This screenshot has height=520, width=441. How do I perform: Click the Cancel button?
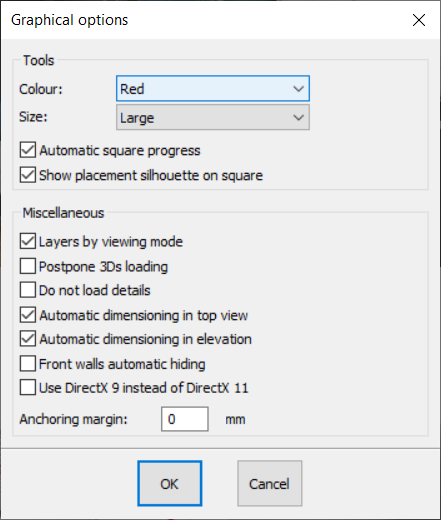pyautogui.click(x=270, y=484)
